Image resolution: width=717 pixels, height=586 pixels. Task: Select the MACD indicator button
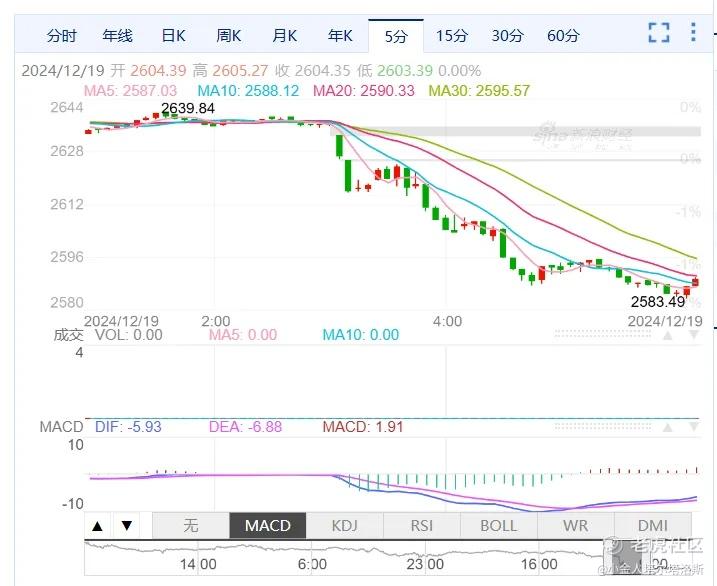[x=268, y=526]
